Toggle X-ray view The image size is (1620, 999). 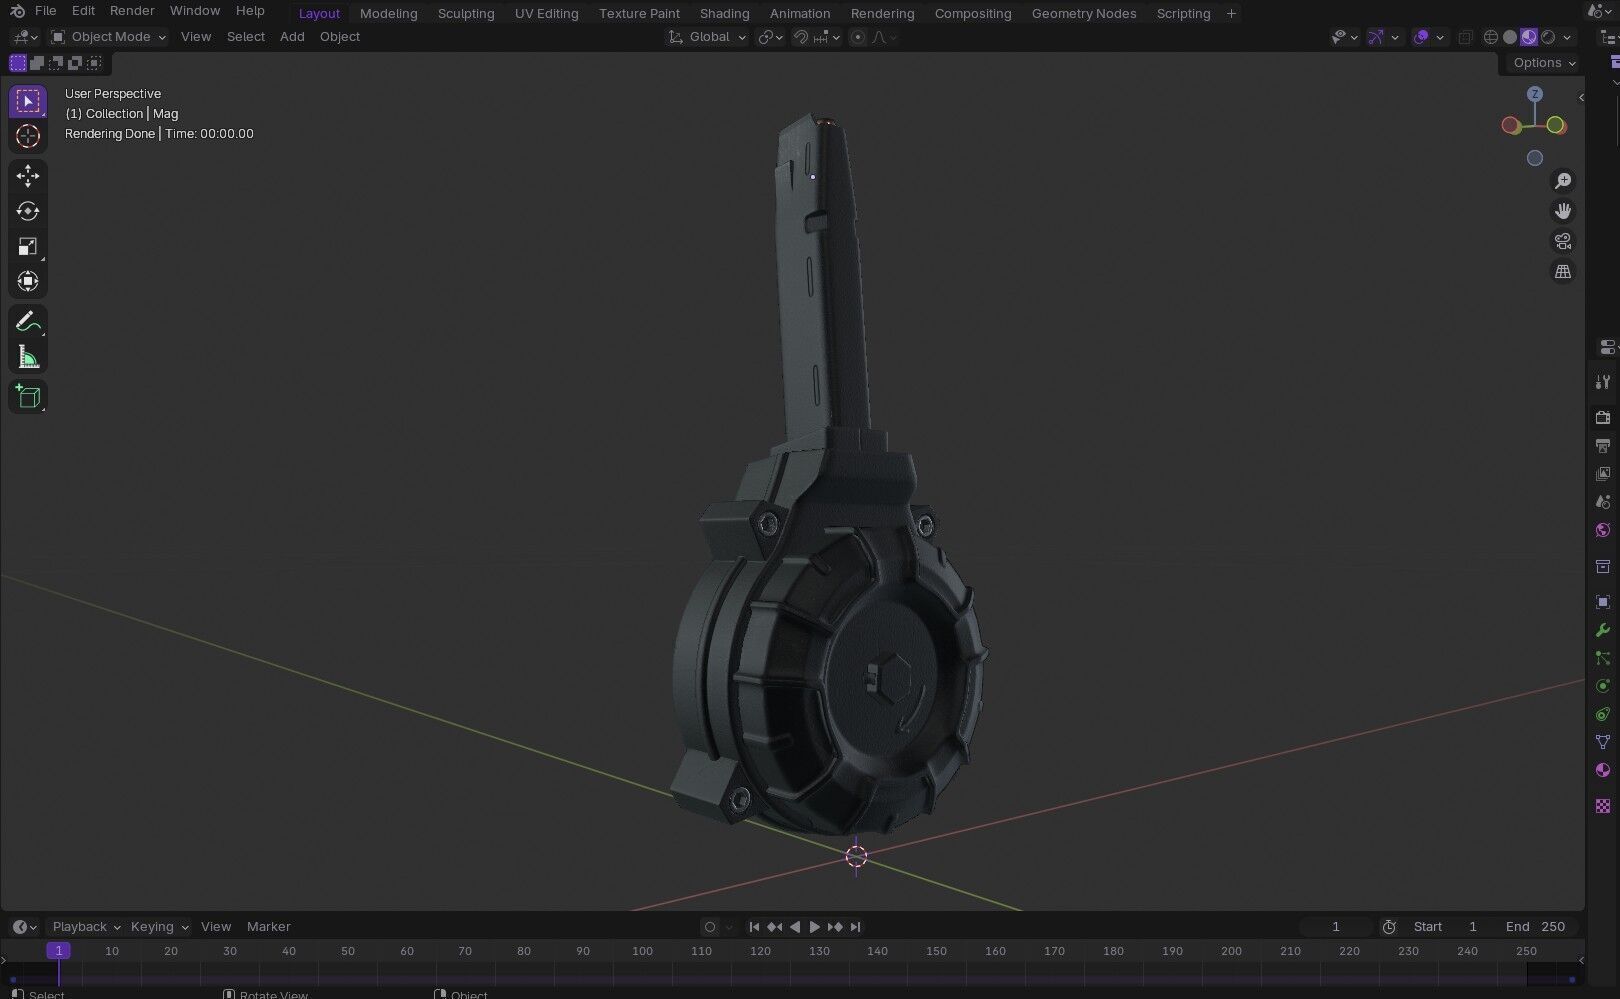coord(1466,37)
